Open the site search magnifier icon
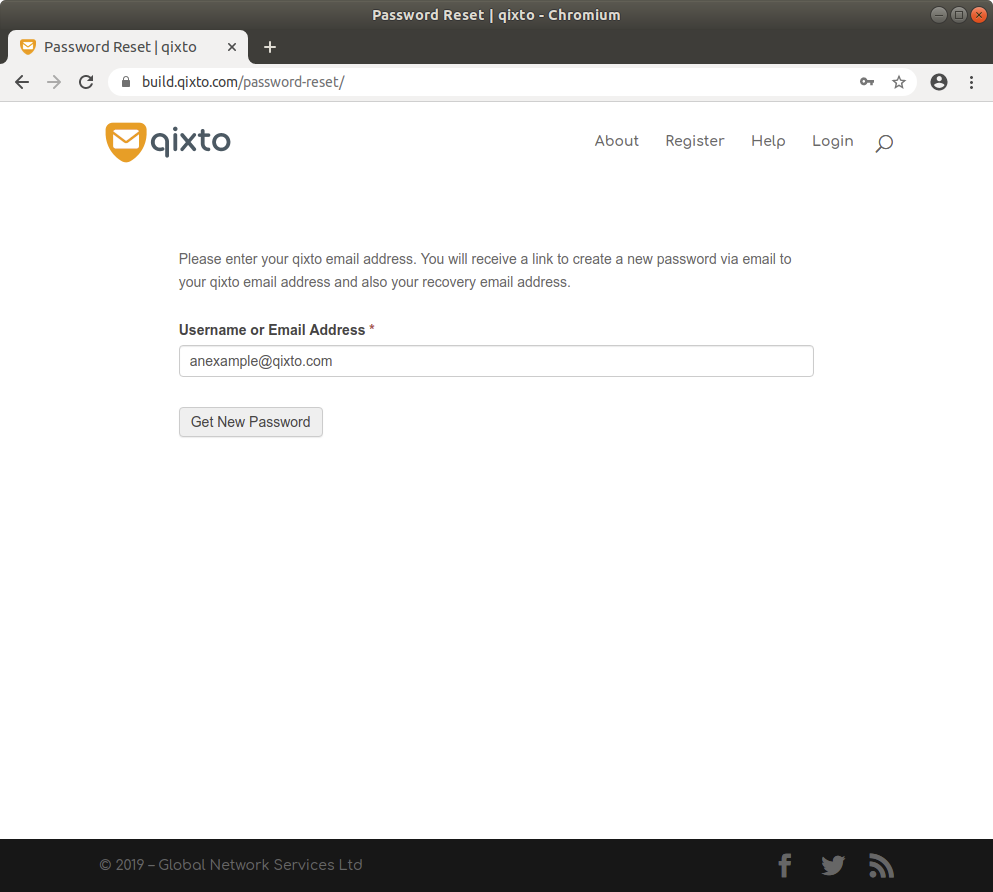 coord(884,143)
